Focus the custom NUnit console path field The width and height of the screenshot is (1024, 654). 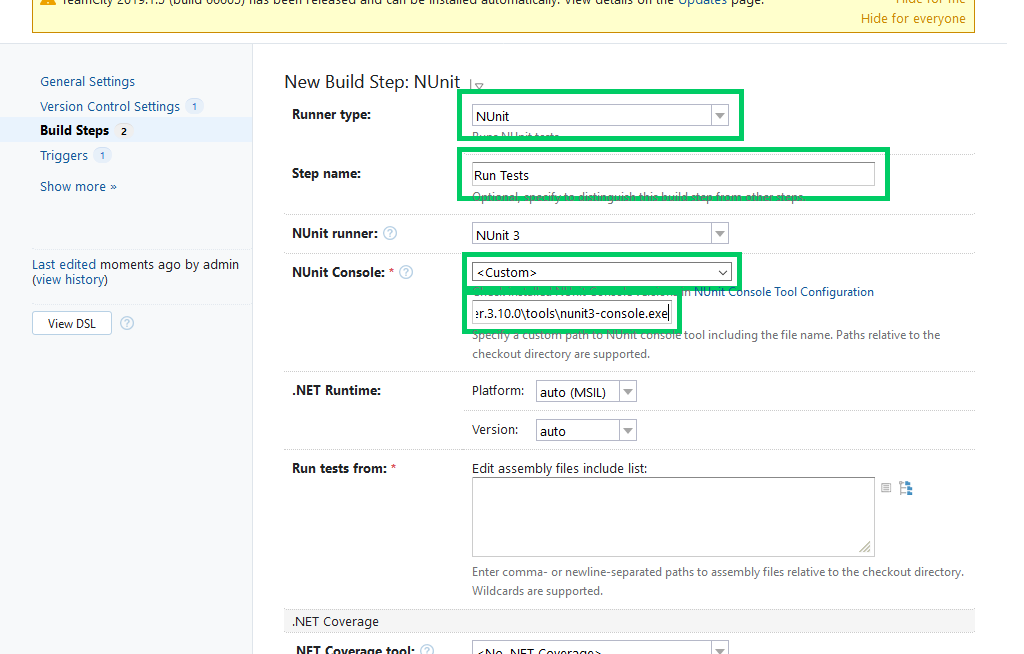pyautogui.click(x=571, y=314)
